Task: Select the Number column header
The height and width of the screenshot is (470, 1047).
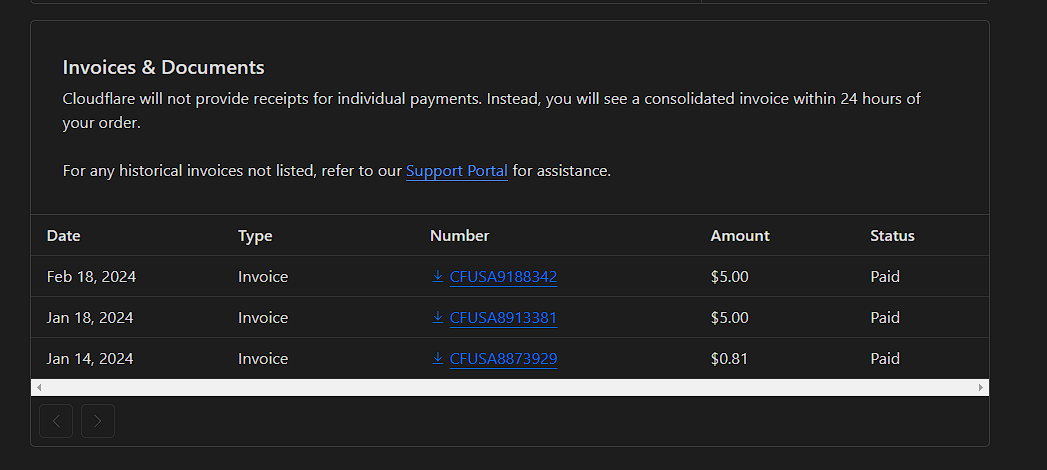Action: (x=459, y=236)
